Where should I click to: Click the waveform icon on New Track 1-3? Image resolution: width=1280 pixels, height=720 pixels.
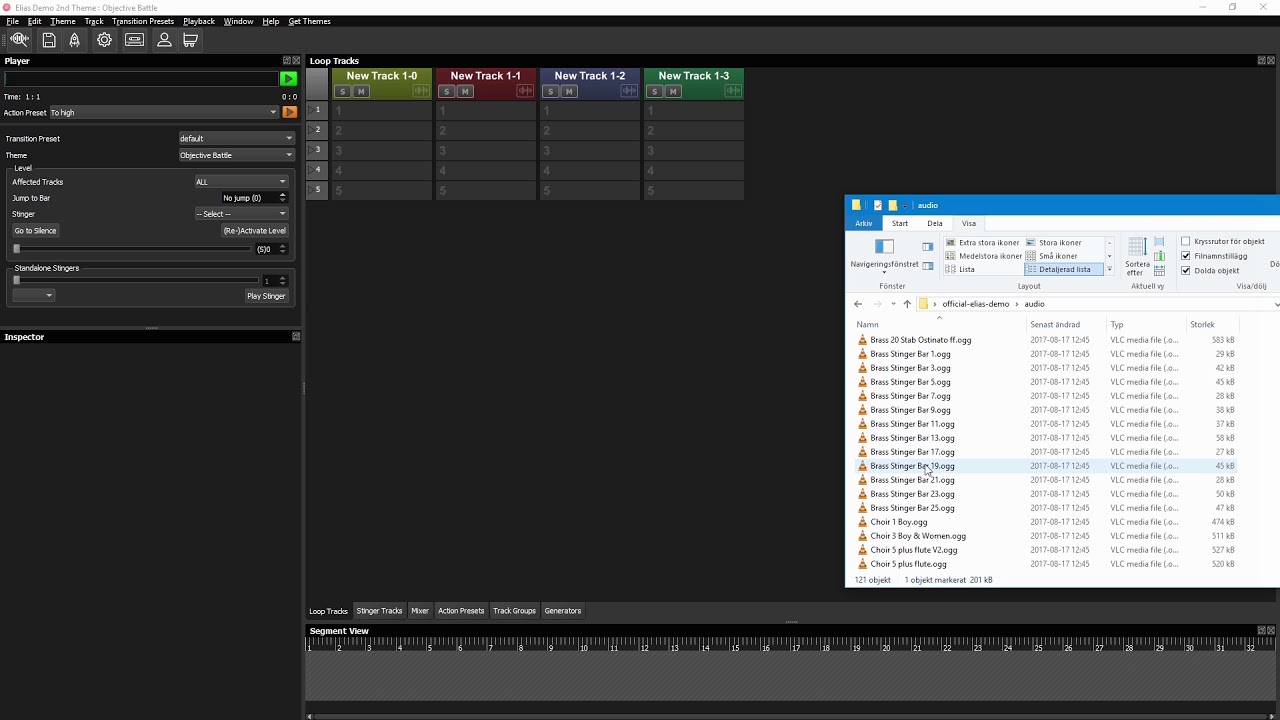733,92
